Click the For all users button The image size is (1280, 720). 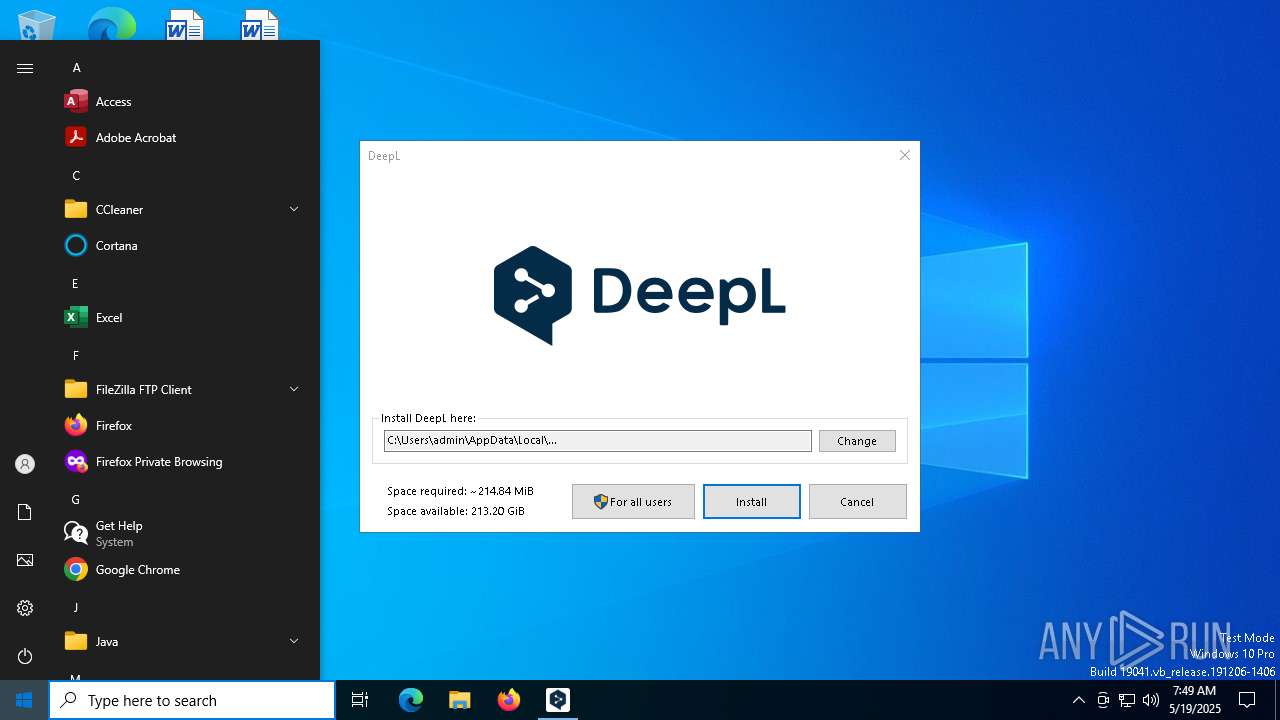tap(633, 502)
